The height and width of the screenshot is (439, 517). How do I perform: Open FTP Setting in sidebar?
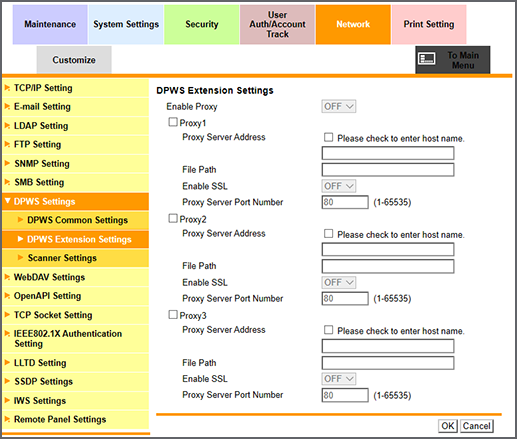pos(75,144)
